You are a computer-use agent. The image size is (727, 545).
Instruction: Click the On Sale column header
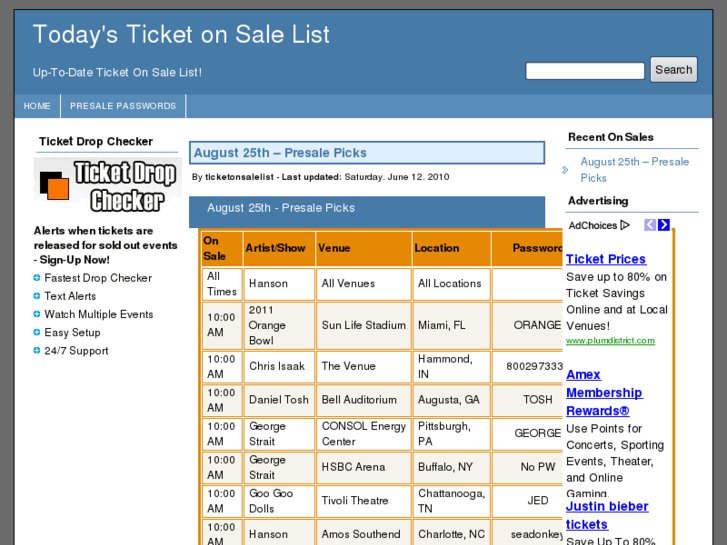pyautogui.click(x=222, y=249)
